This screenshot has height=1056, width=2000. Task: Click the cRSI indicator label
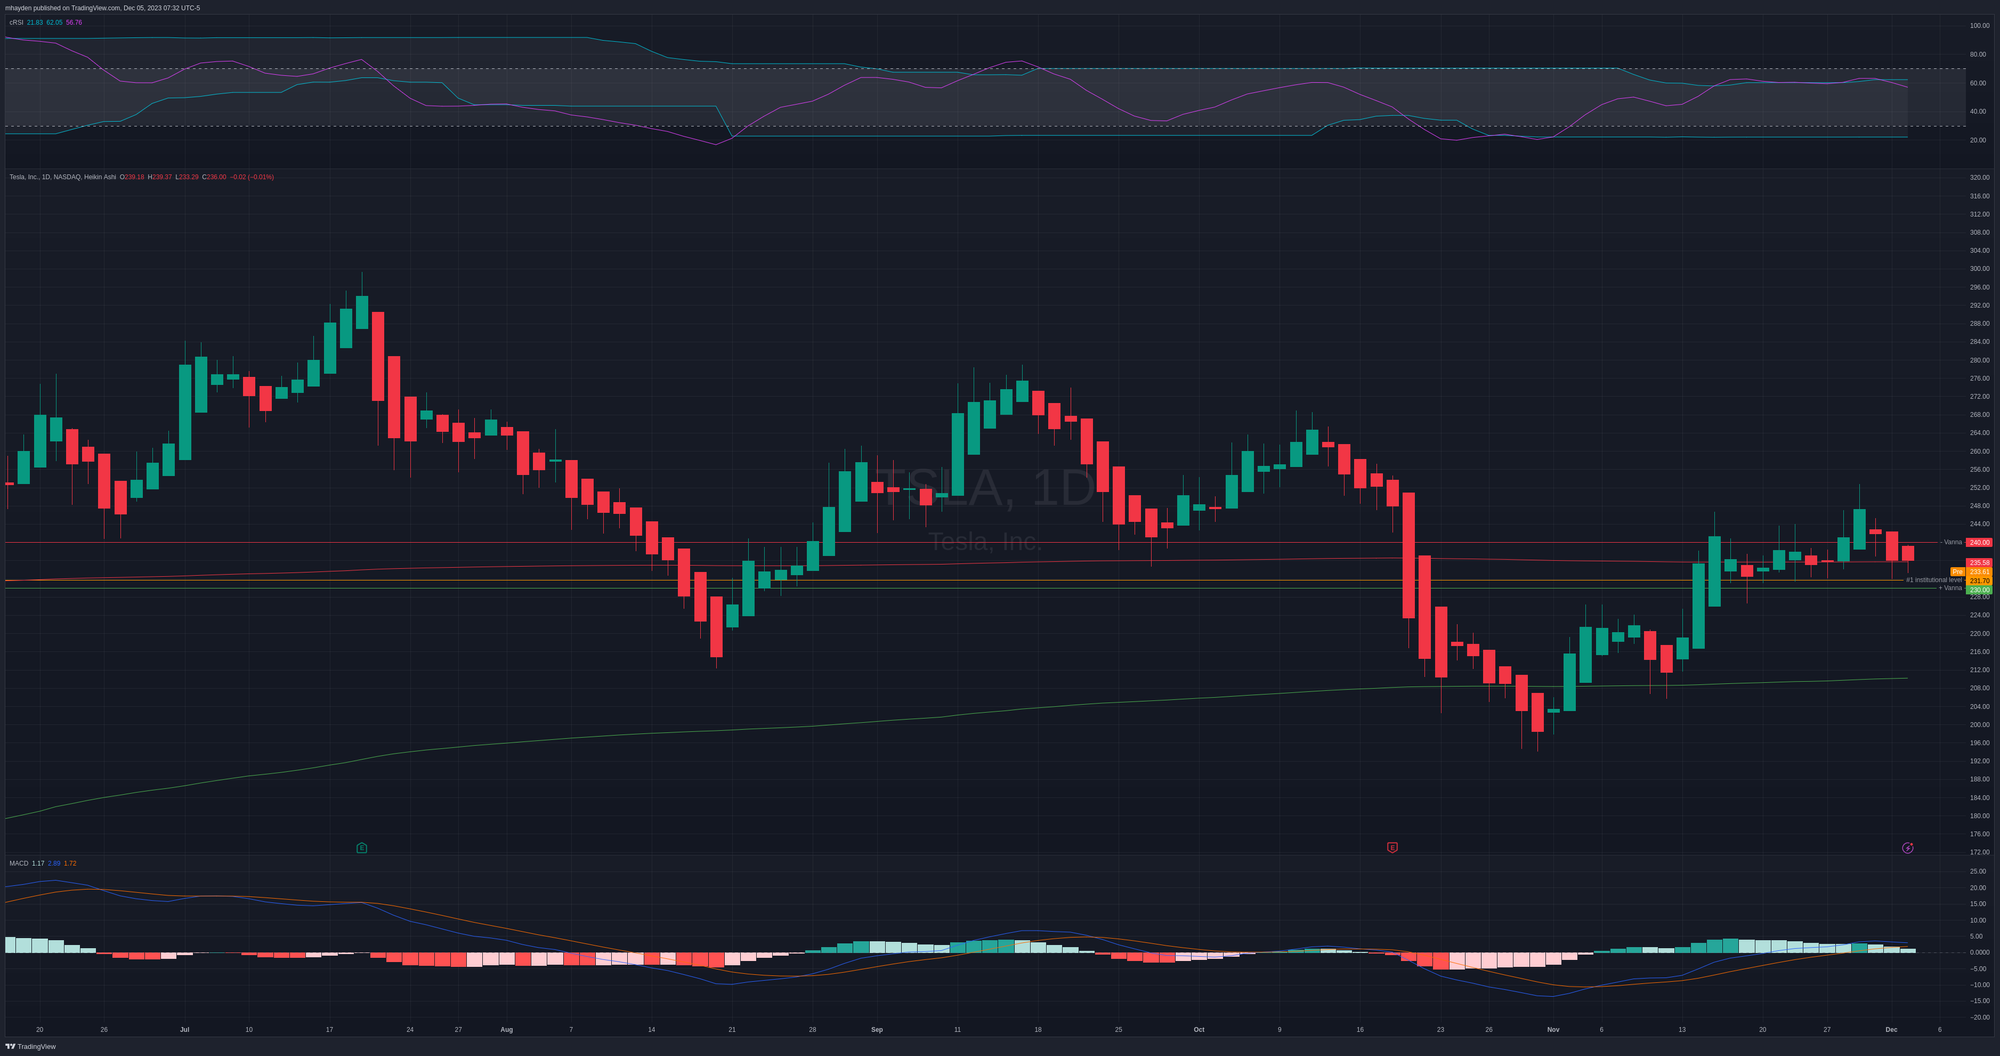tap(16, 22)
